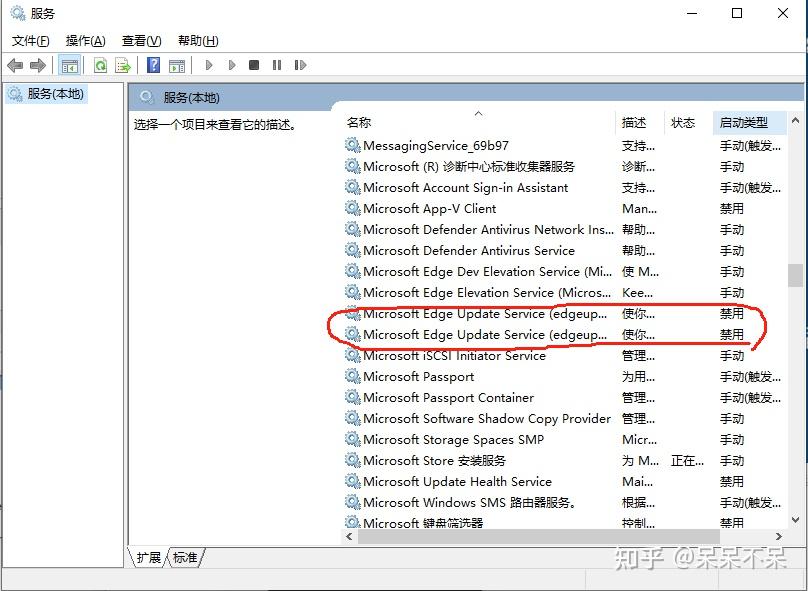Click the restart service icon
This screenshot has height=591, width=808.
pos(302,65)
